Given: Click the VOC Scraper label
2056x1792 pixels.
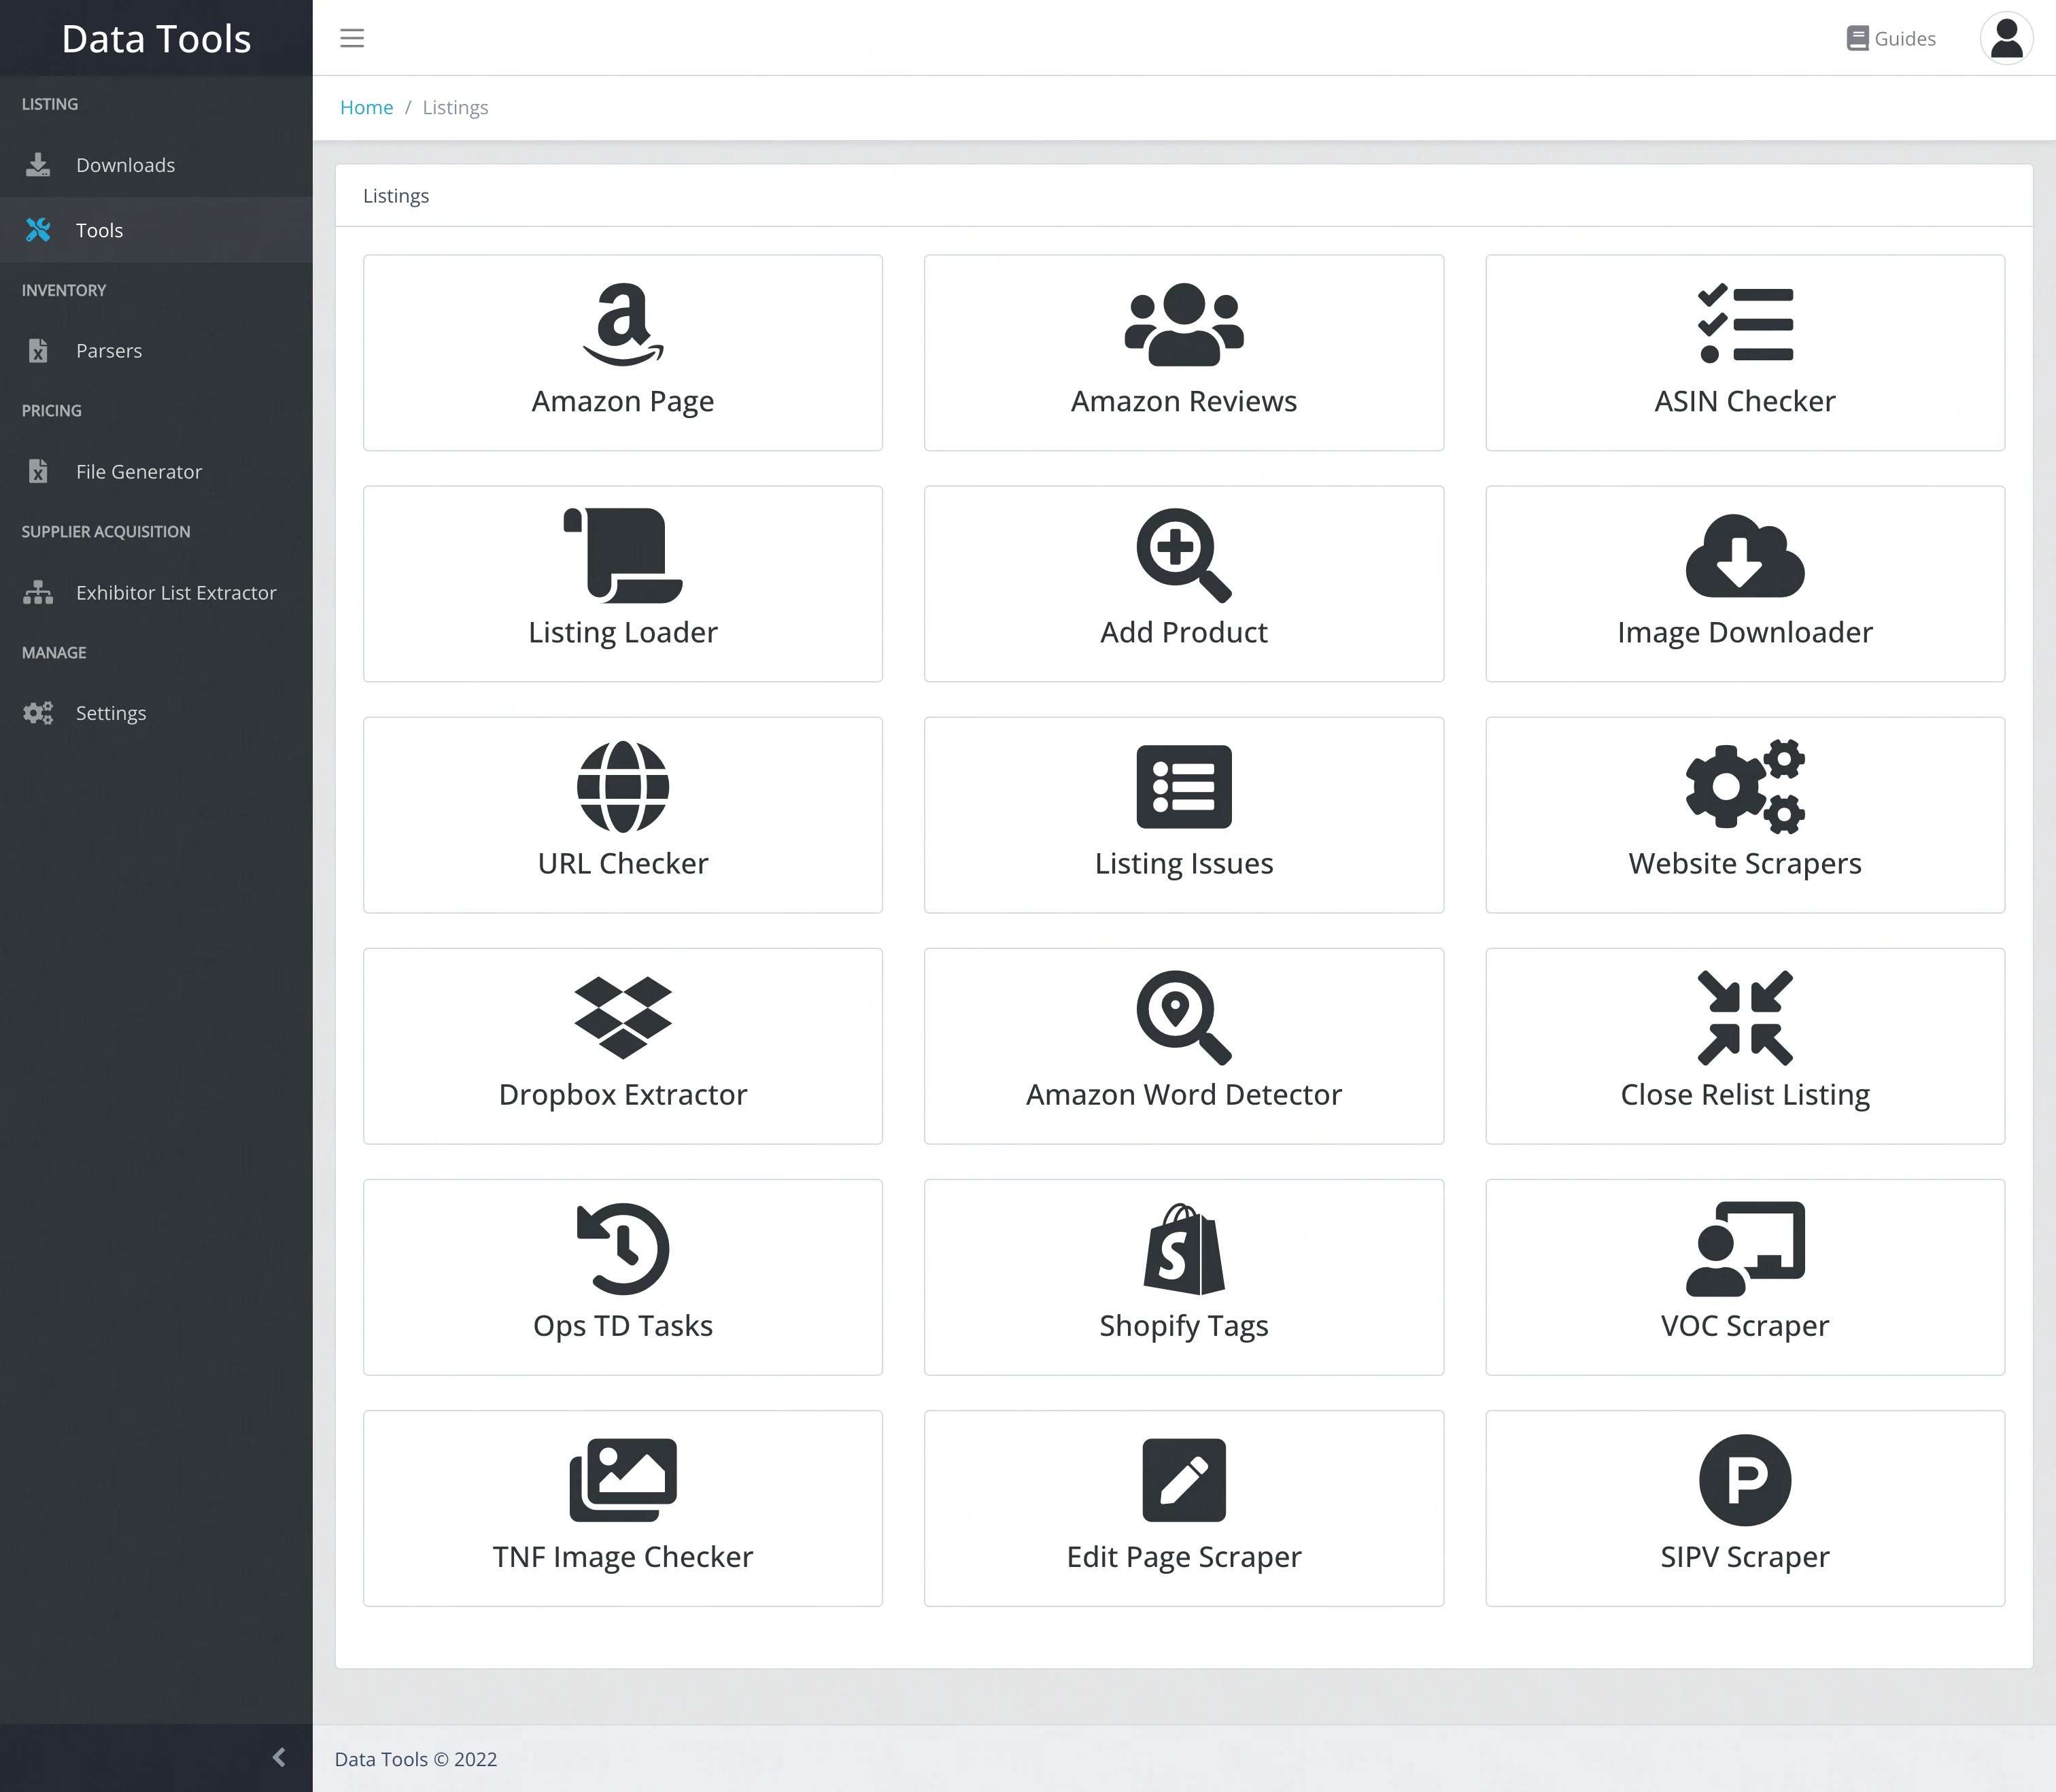Looking at the screenshot, I should click(x=1745, y=1325).
